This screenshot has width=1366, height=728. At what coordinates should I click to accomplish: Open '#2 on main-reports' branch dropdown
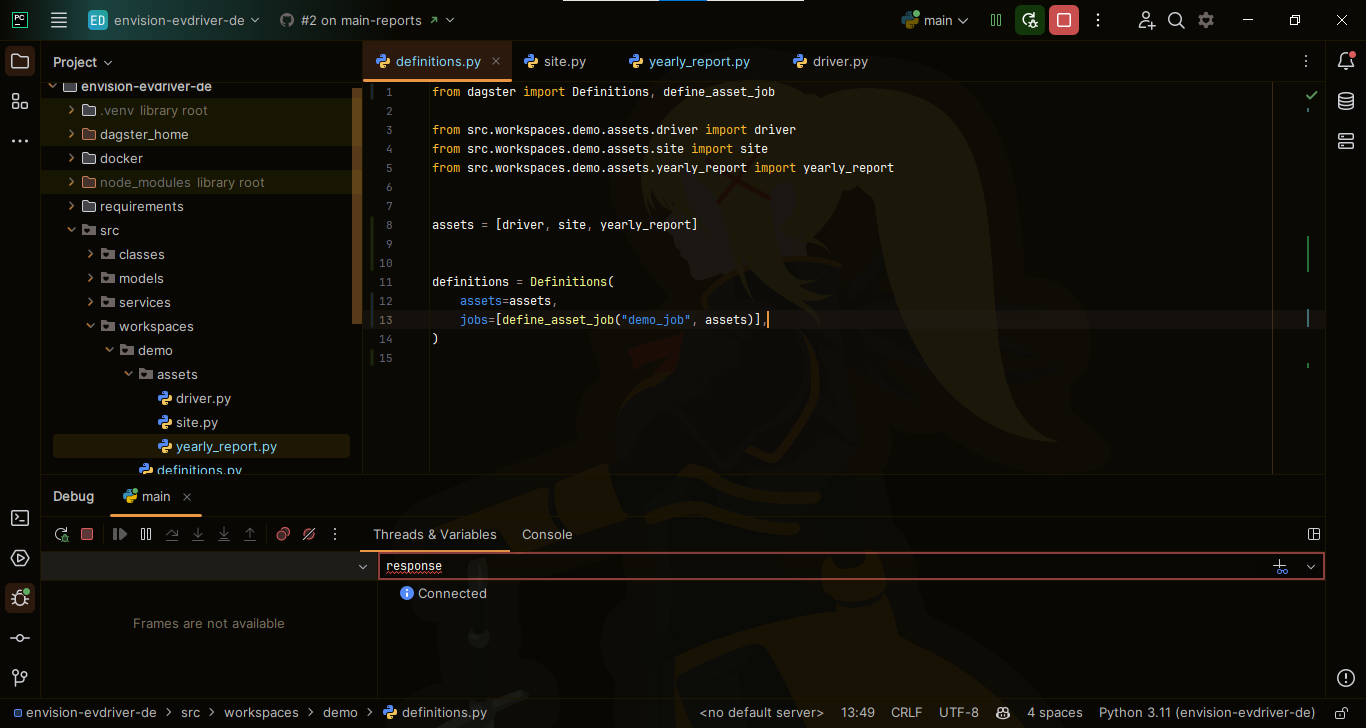(367, 20)
